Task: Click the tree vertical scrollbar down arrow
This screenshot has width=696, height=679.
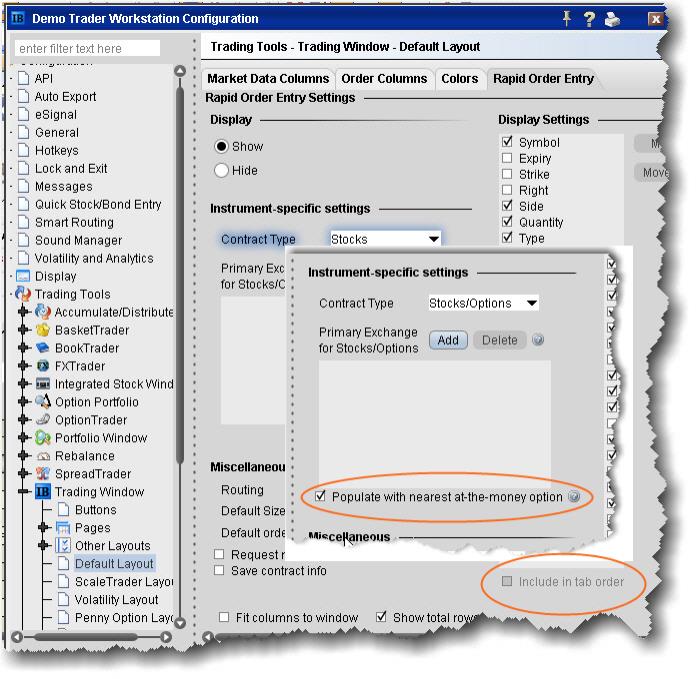Action: click(180, 622)
